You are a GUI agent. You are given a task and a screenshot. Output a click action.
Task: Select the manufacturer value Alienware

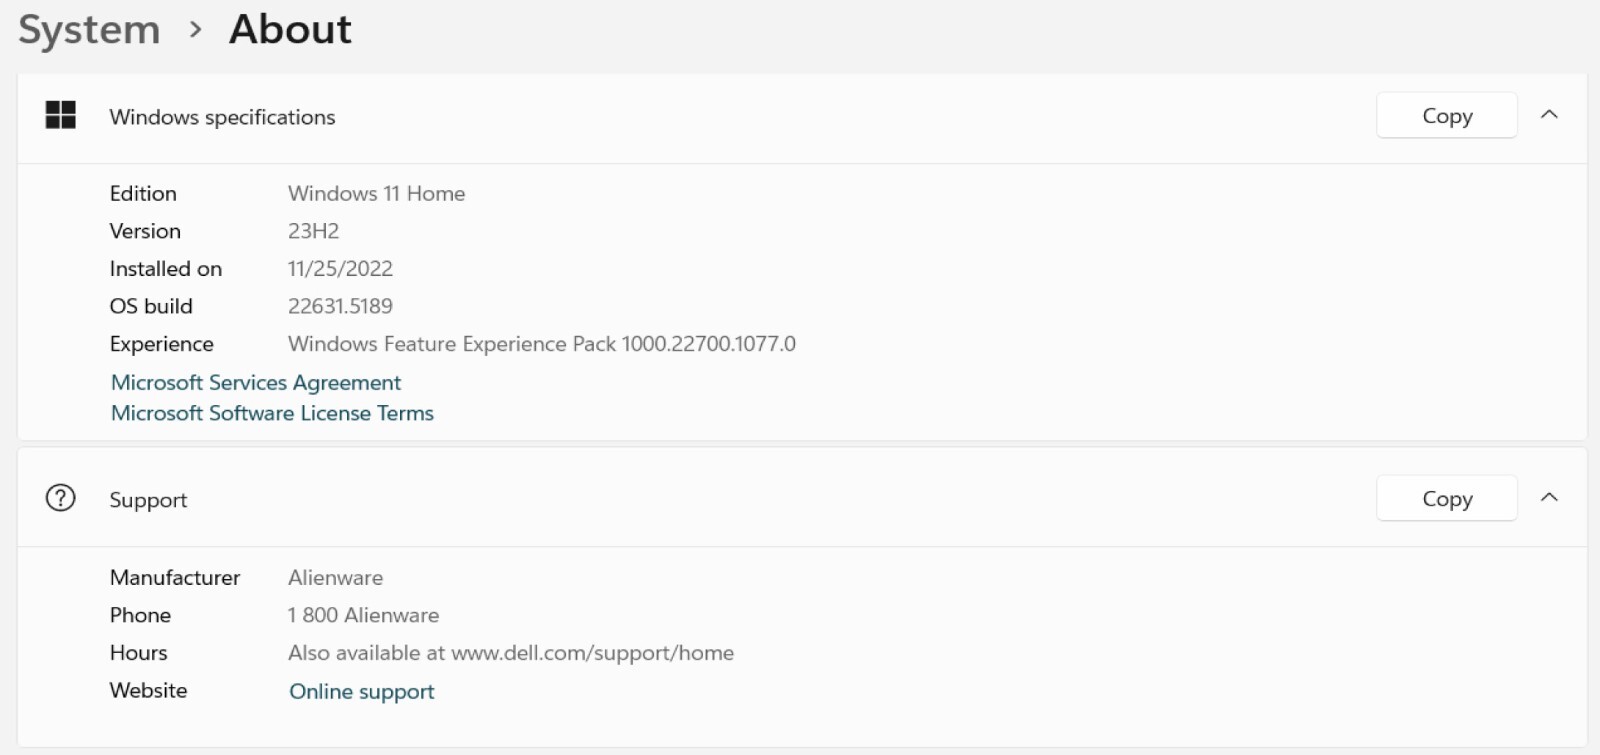pyautogui.click(x=335, y=578)
